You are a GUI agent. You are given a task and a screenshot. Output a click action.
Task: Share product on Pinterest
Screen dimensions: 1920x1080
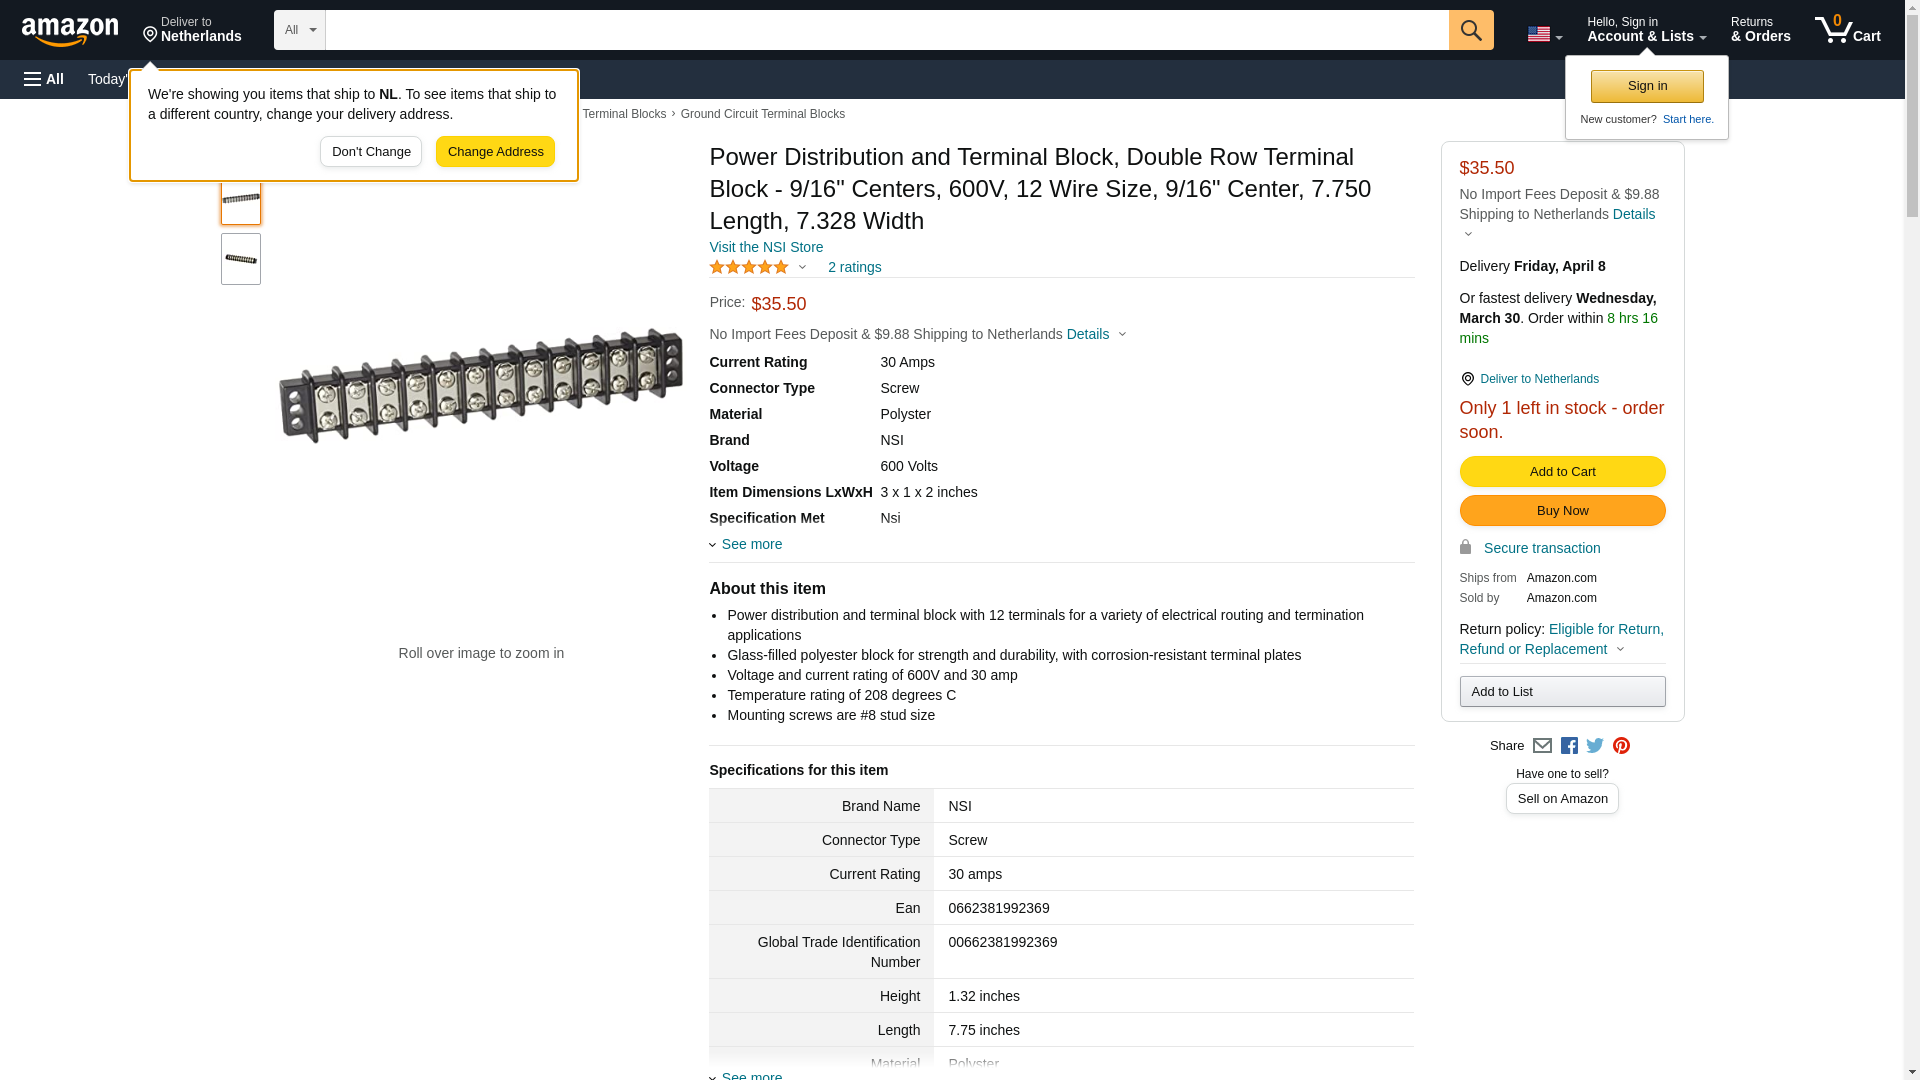[x=1621, y=746]
